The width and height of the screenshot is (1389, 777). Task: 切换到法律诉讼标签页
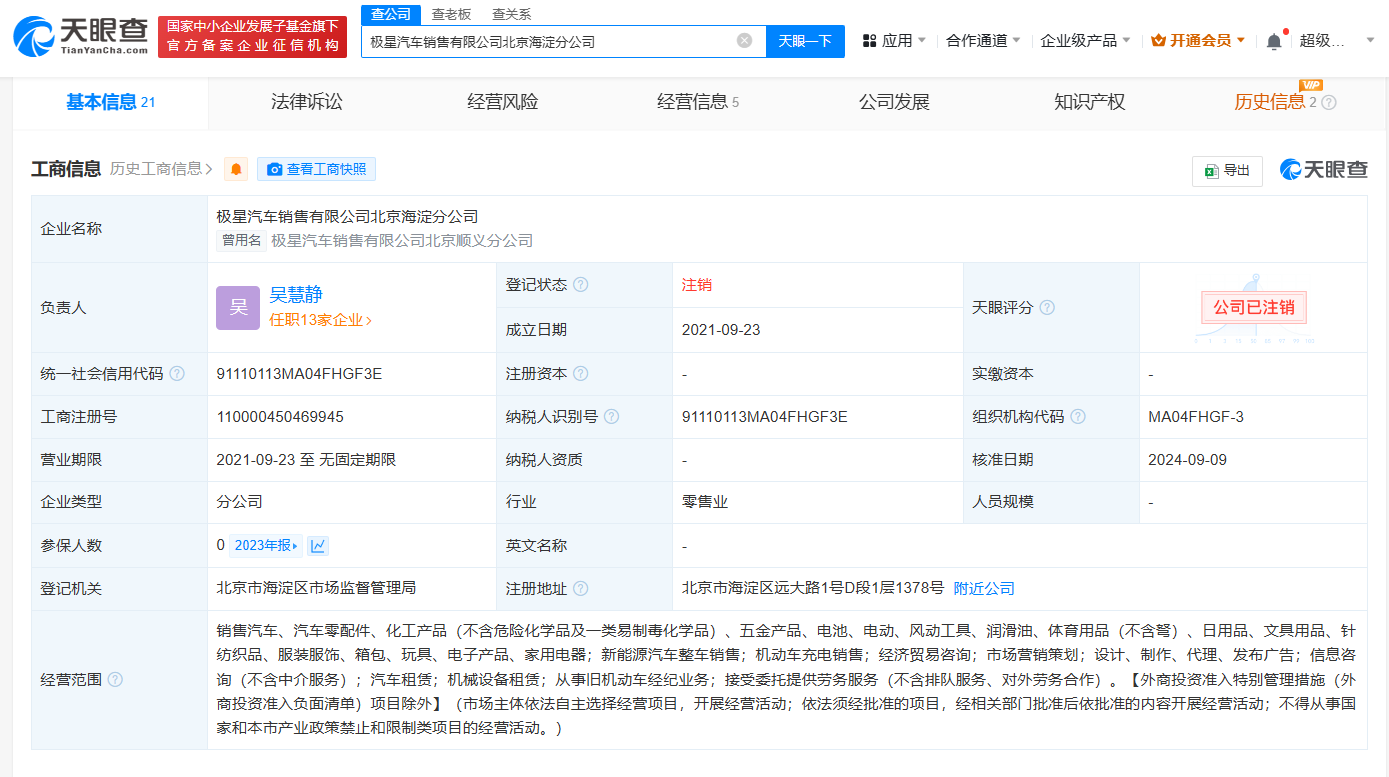[x=305, y=102]
